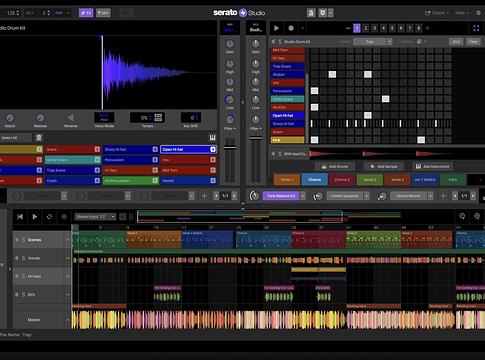Select the Percussion drum pad

coord(131,160)
